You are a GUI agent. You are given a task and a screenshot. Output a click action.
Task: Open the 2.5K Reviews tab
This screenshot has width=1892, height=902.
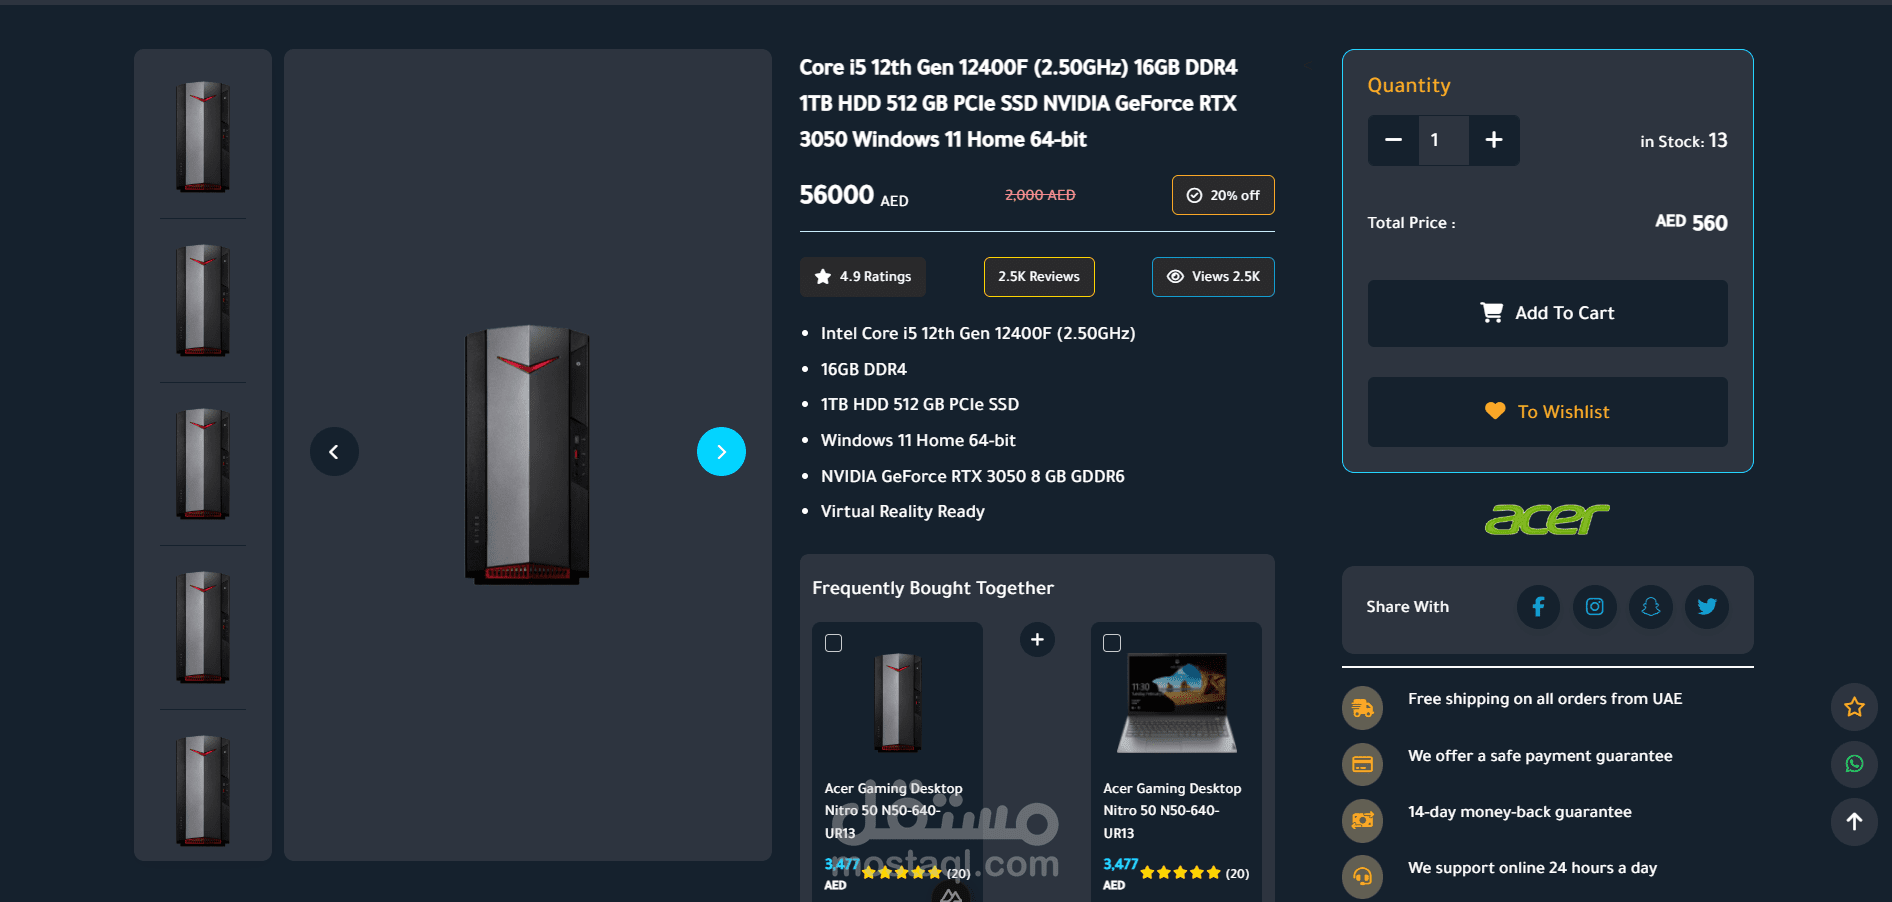coord(1039,277)
